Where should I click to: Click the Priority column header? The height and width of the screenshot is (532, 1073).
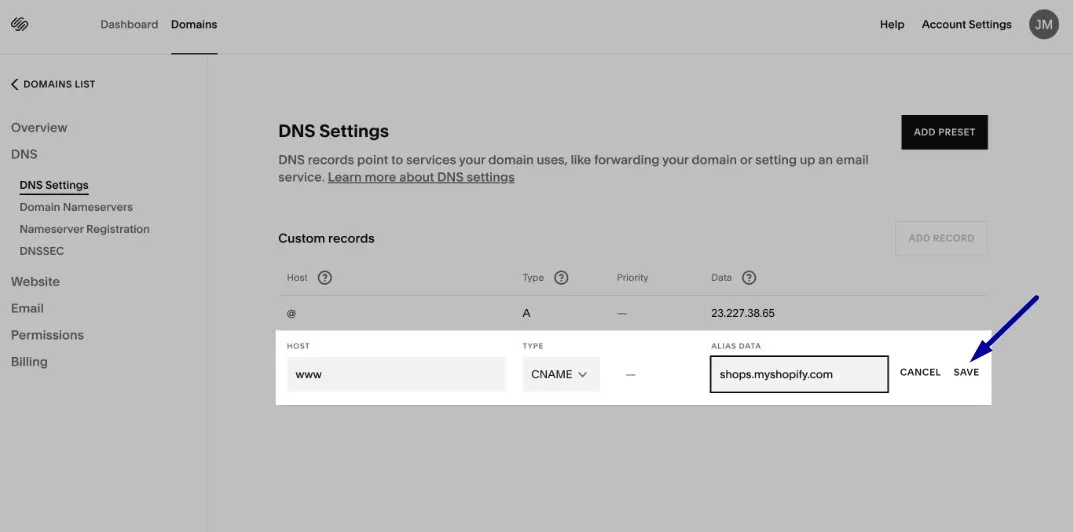632,278
